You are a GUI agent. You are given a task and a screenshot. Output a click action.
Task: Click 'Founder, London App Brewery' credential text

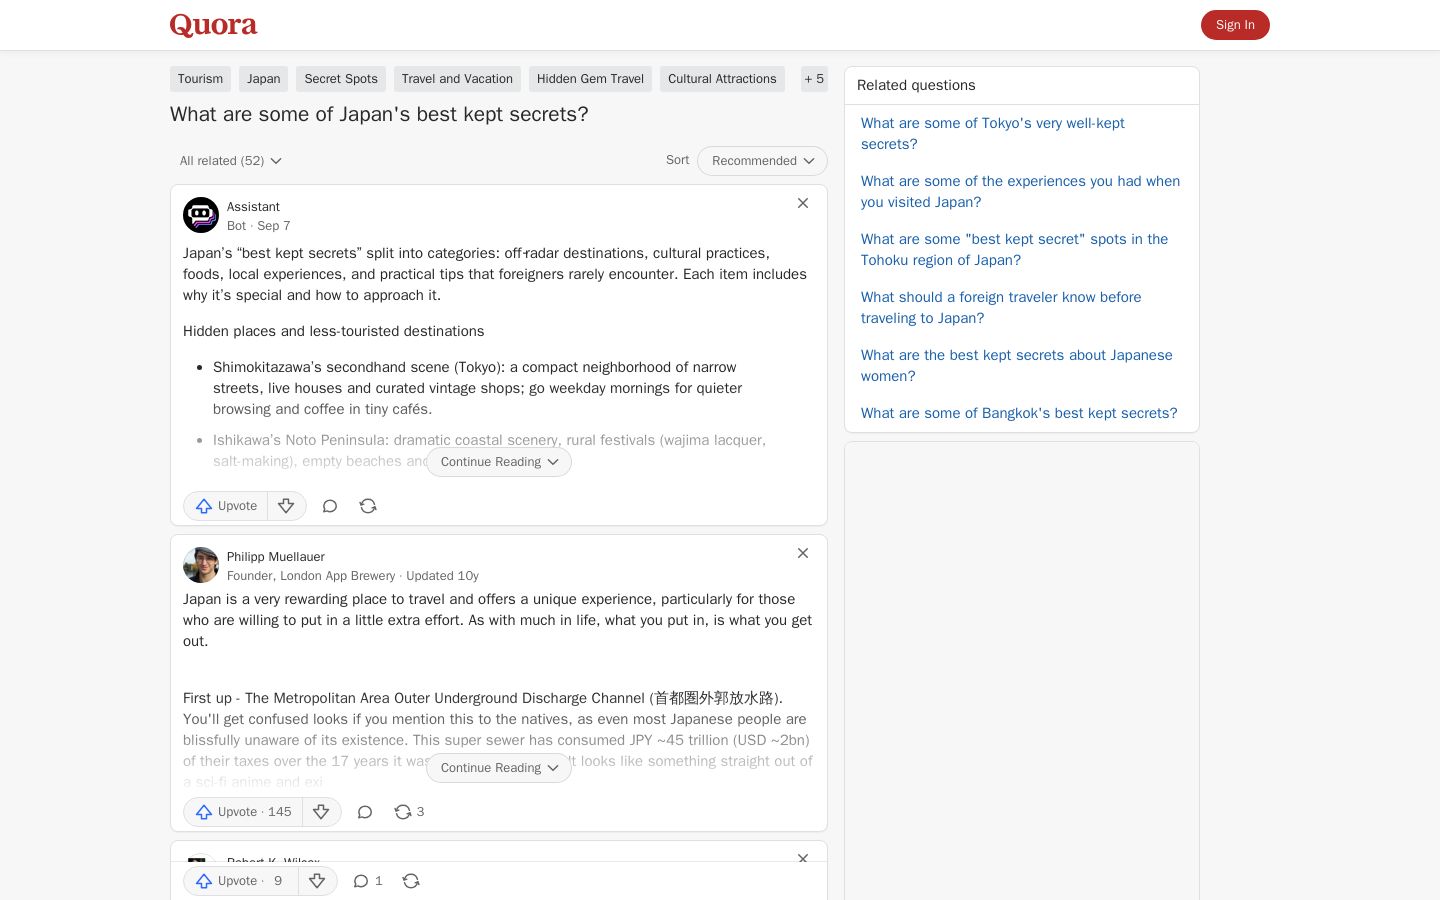311,576
